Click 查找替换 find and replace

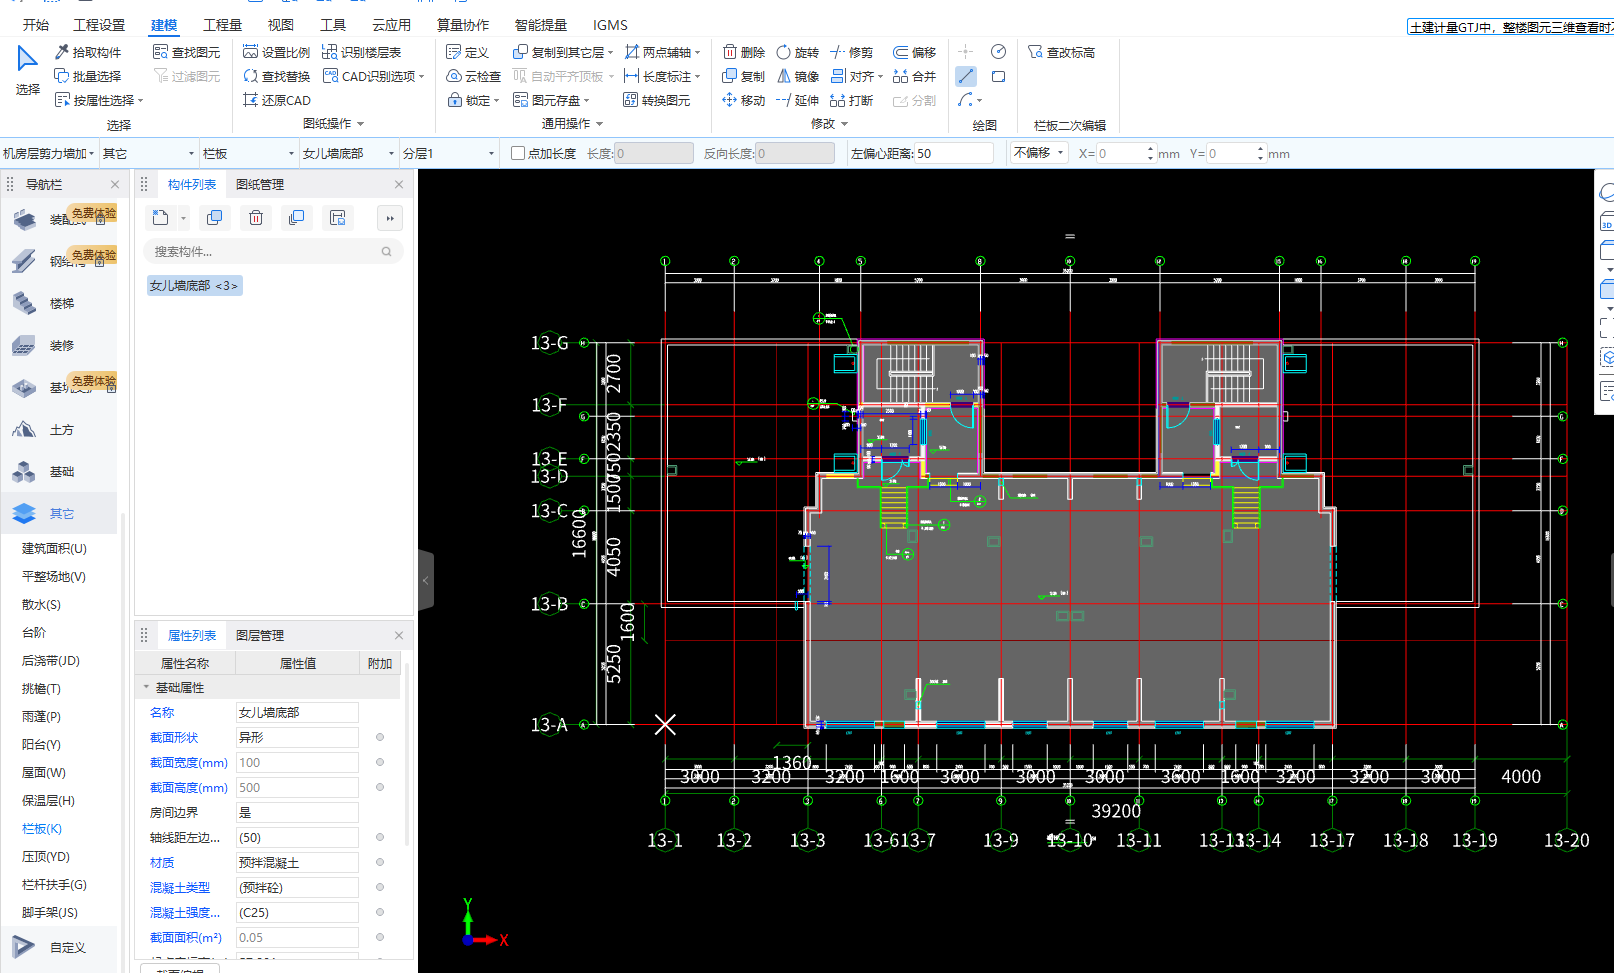(x=276, y=76)
